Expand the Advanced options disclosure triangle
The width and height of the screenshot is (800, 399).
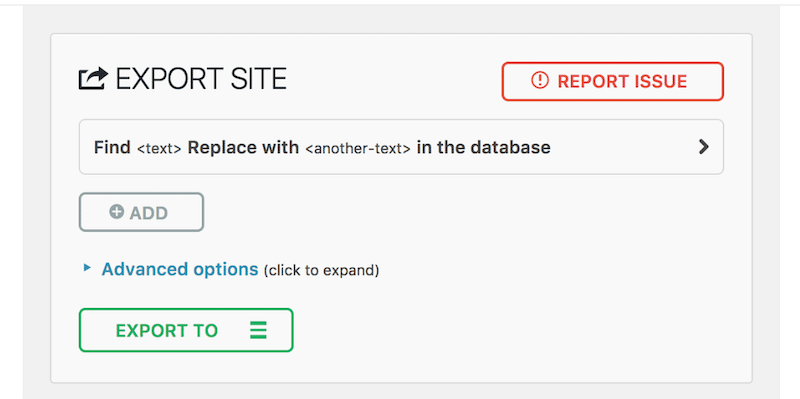[87, 267]
